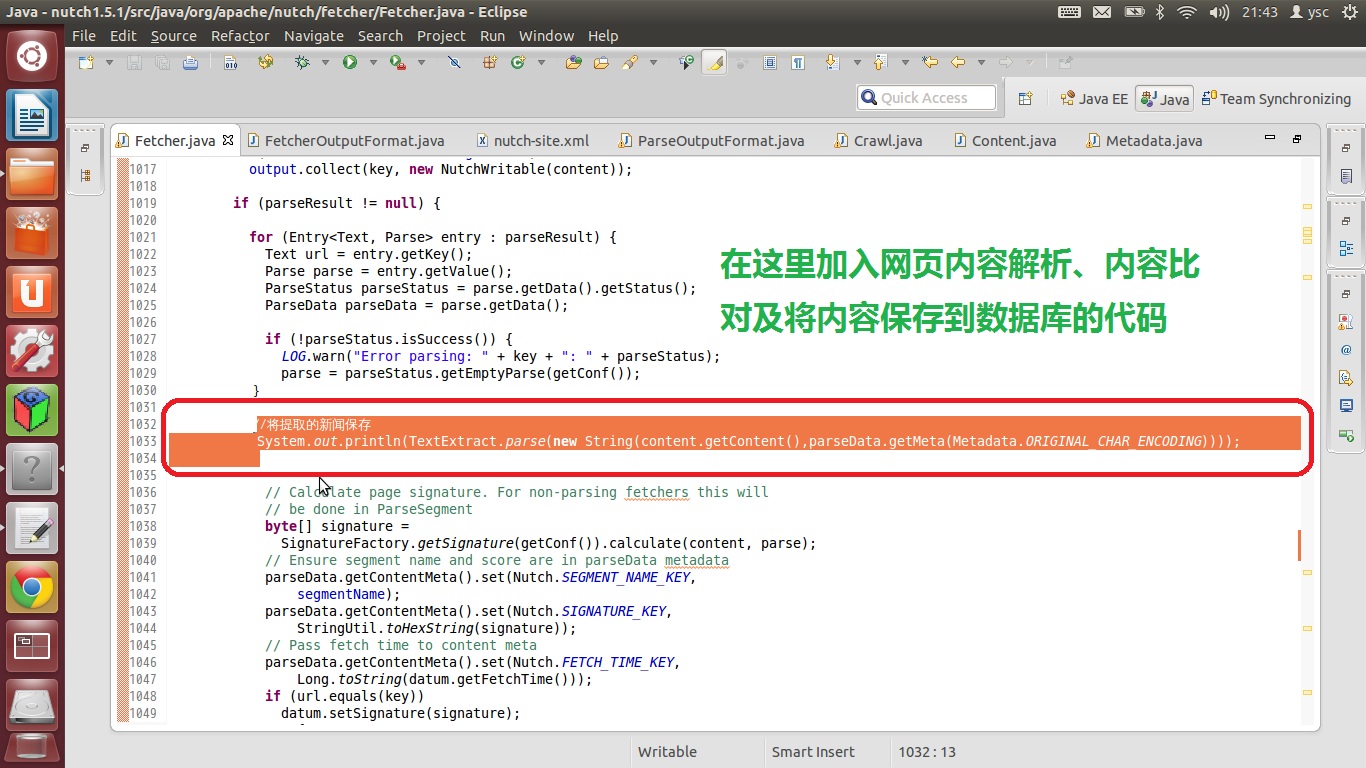Toggle the Breadcrumb toolbar button
Screen dimensions: 1366x768
687,63
